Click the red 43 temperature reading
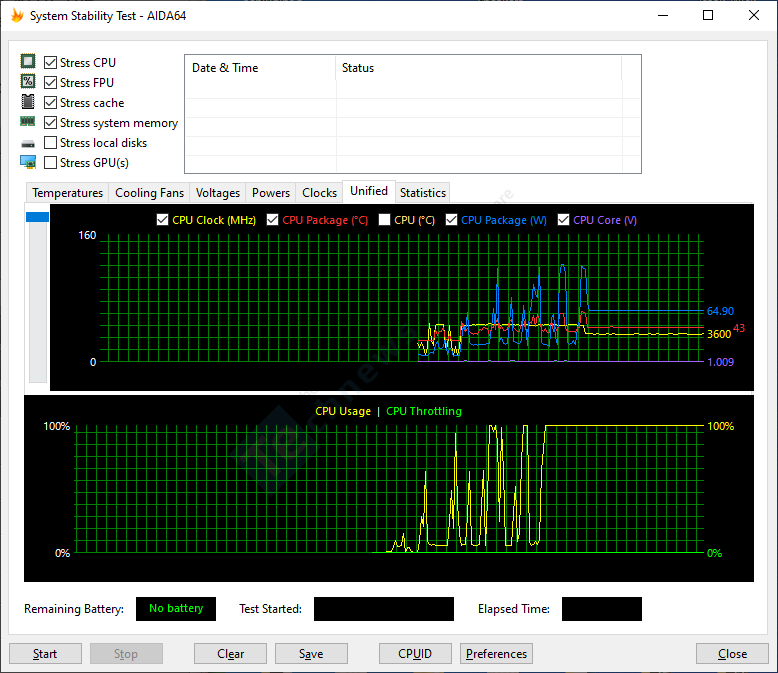This screenshot has height=673, width=778. (x=739, y=328)
